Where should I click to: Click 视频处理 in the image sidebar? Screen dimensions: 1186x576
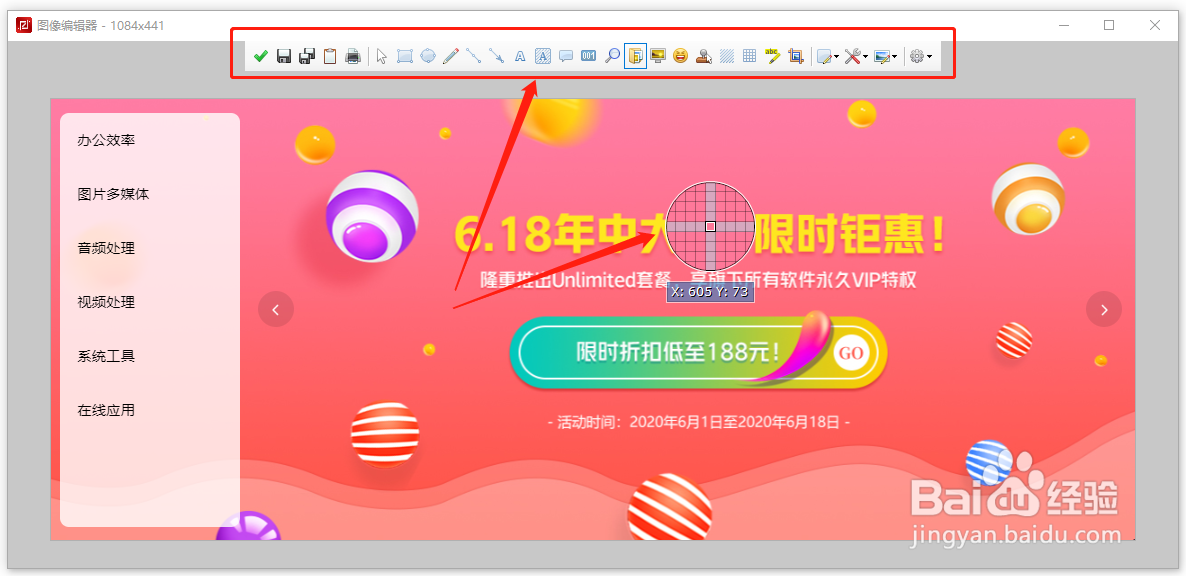point(107,302)
